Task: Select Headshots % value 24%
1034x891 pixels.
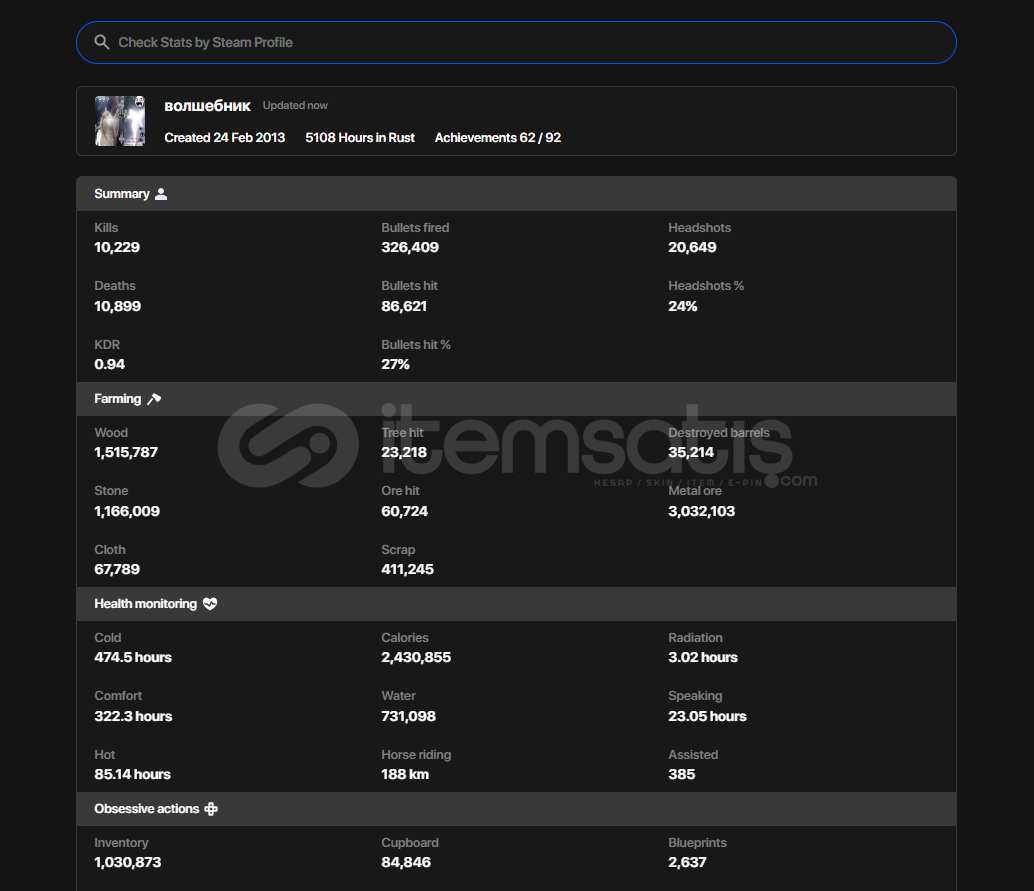Action: [683, 306]
